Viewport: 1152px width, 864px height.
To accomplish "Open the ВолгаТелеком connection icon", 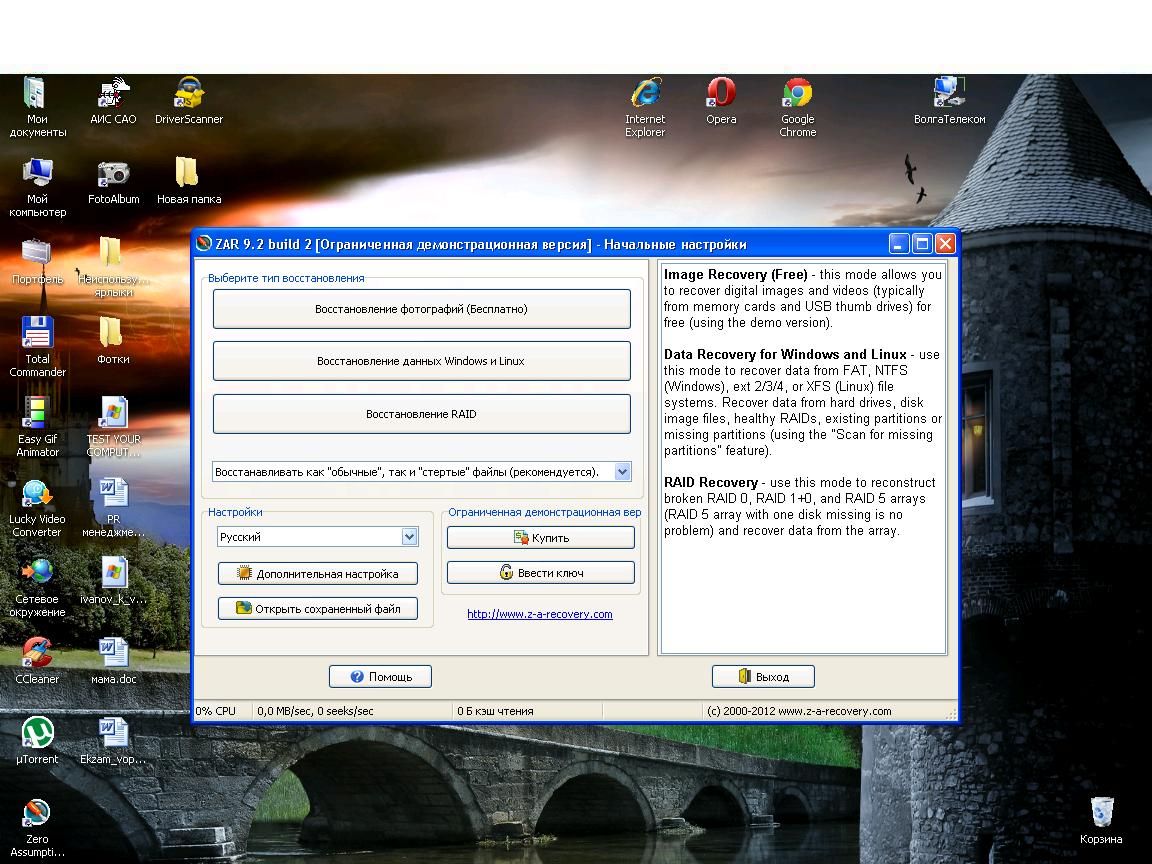I will tap(949, 101).
